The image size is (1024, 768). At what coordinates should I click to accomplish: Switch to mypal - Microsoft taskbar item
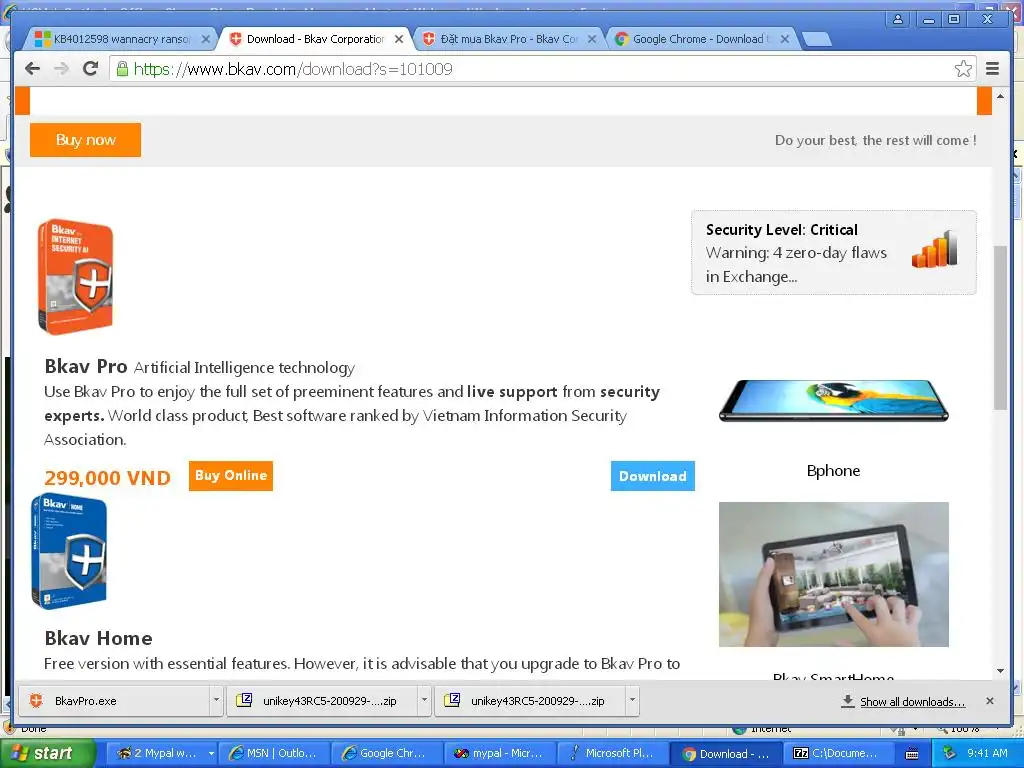click(500, 754)
